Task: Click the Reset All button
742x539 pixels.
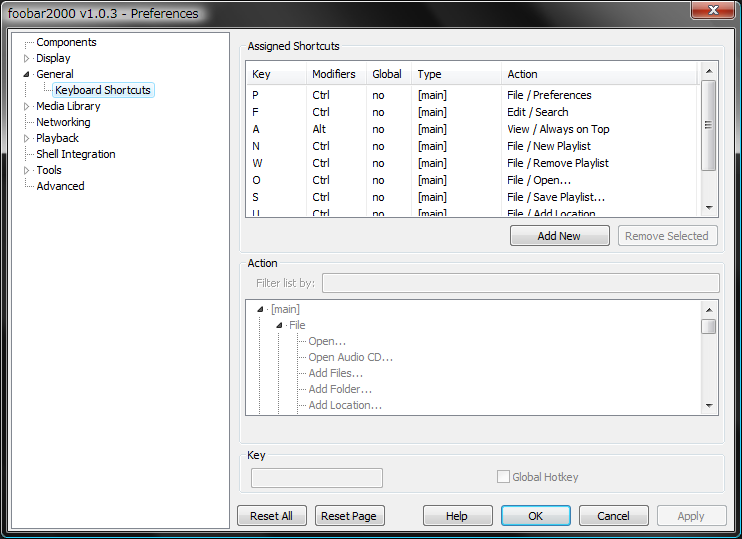Action: [272, 516]
